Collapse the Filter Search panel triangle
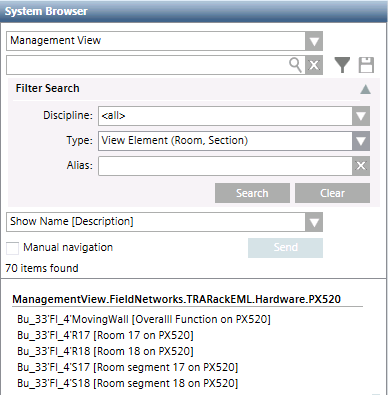The width and height of the screenshot is (388, 395). pyautogui.click(x=365, y=89)
